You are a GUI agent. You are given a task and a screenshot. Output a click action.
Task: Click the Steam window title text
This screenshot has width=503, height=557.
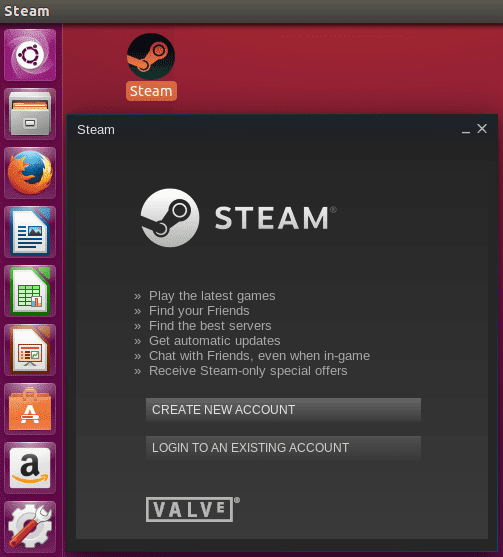click(x=96, y=130)
